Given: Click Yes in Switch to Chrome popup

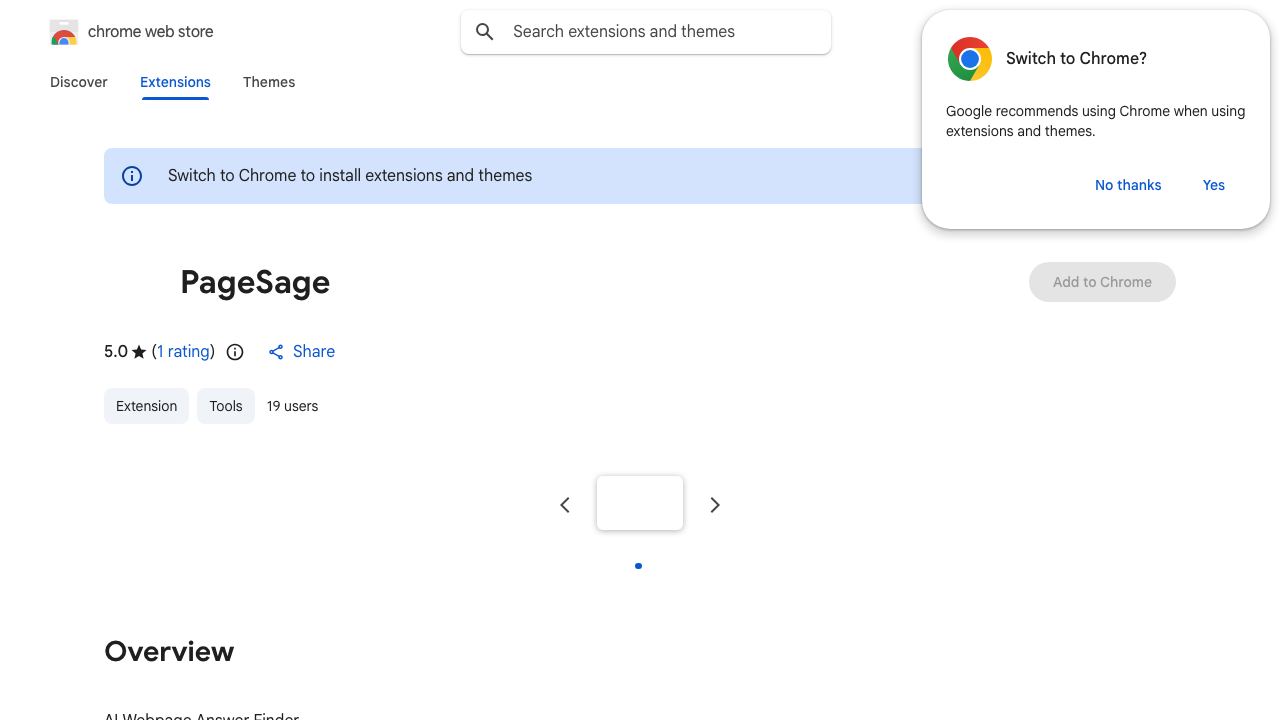Looking at the screenshot, I should point(1214,185).
